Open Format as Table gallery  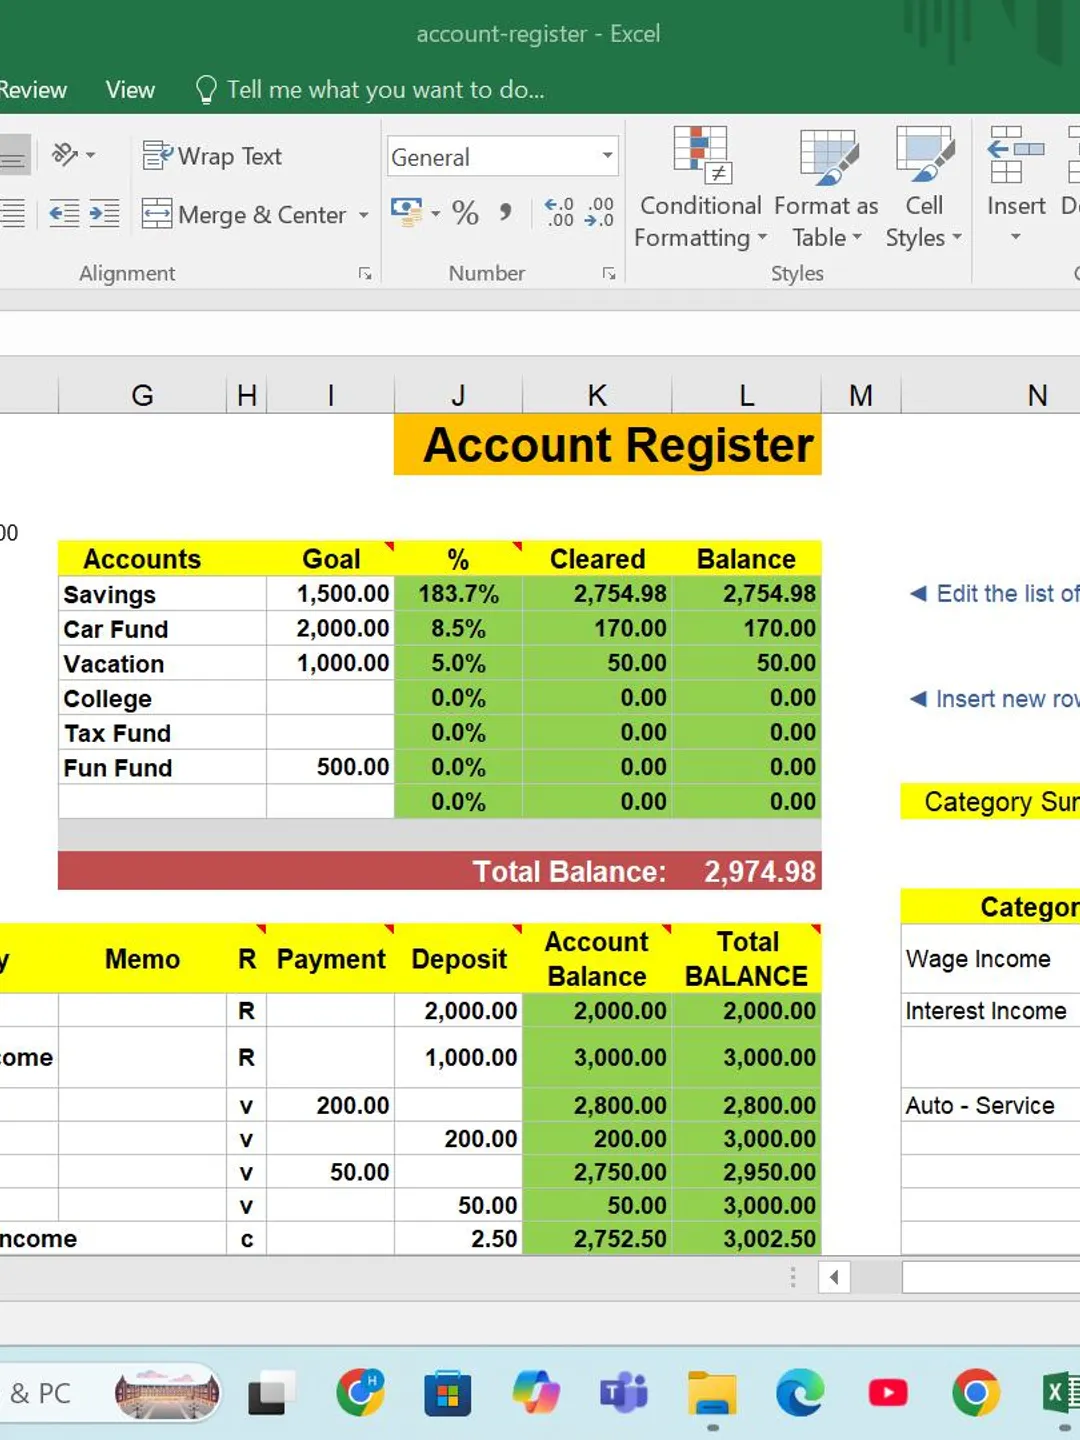(826, 188)
